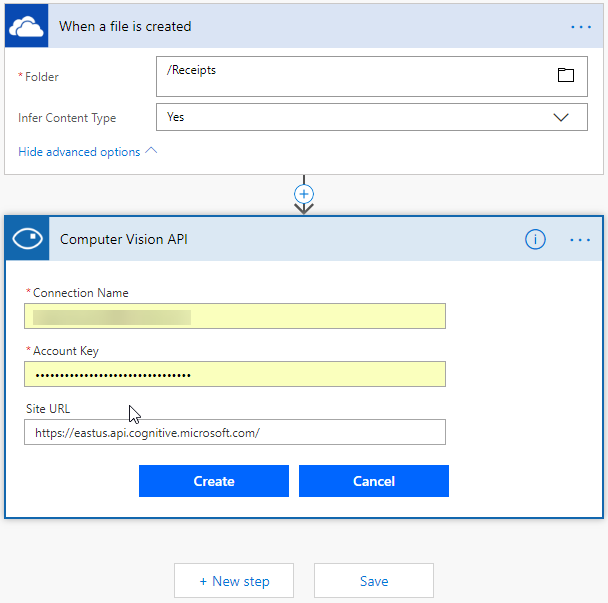Save the flow with Save button
This screenshot has height=603, width=608.
point(374,581)
